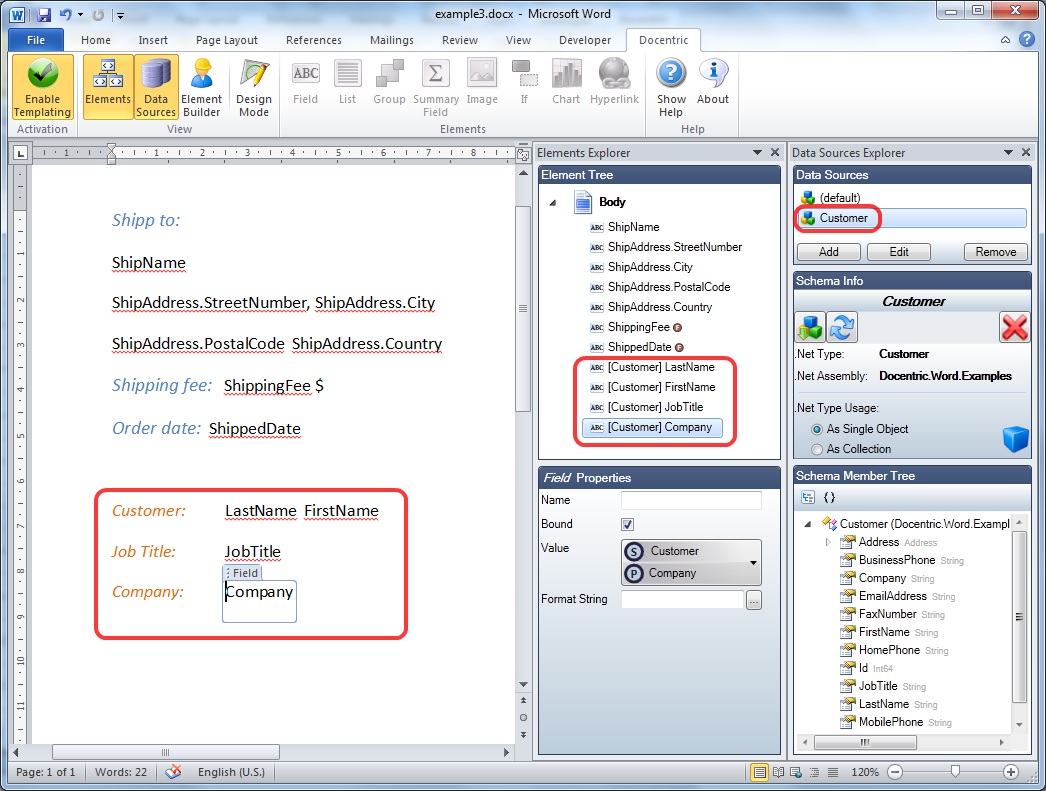This screenshot has height=791, width=1046.
Task: Switch to Design Mode
Action: pyautogui.click(x=253, y=87)
